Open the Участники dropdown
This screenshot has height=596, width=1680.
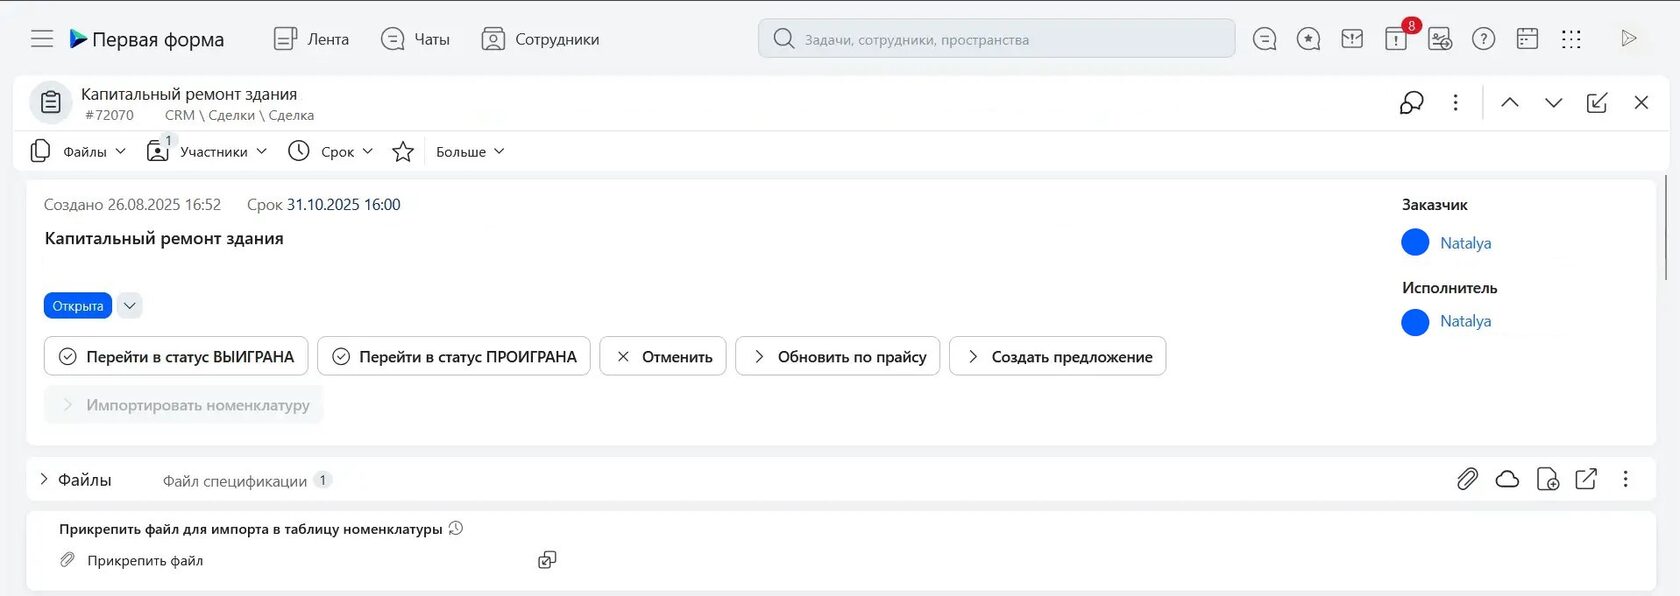(207, 151)
